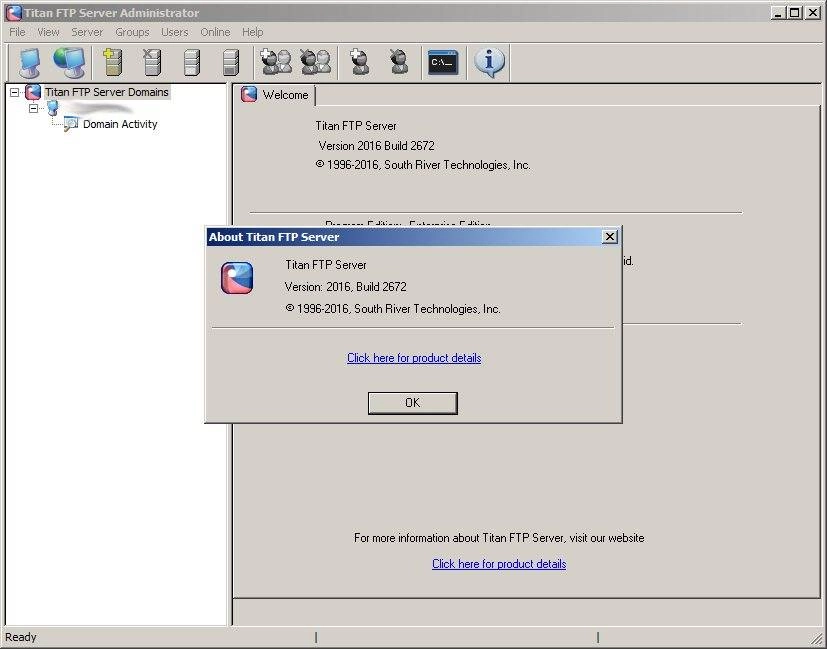Click the delete server icon with X
Image resolution: width=827 pixels, height=649 pixels.
(x=152, y=63)
